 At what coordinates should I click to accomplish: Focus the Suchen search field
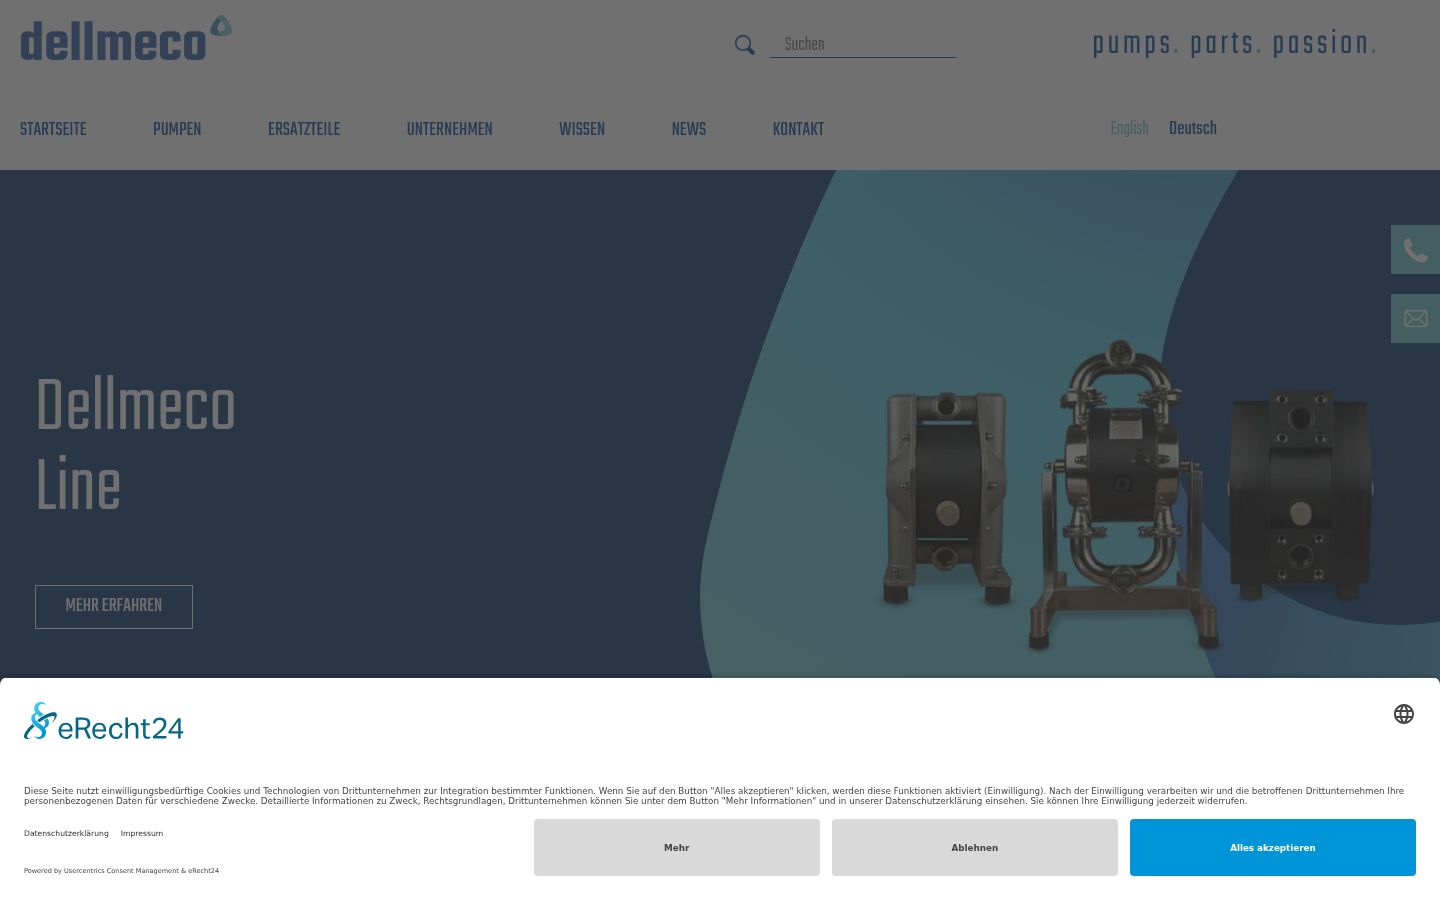[x=863, y=45]
